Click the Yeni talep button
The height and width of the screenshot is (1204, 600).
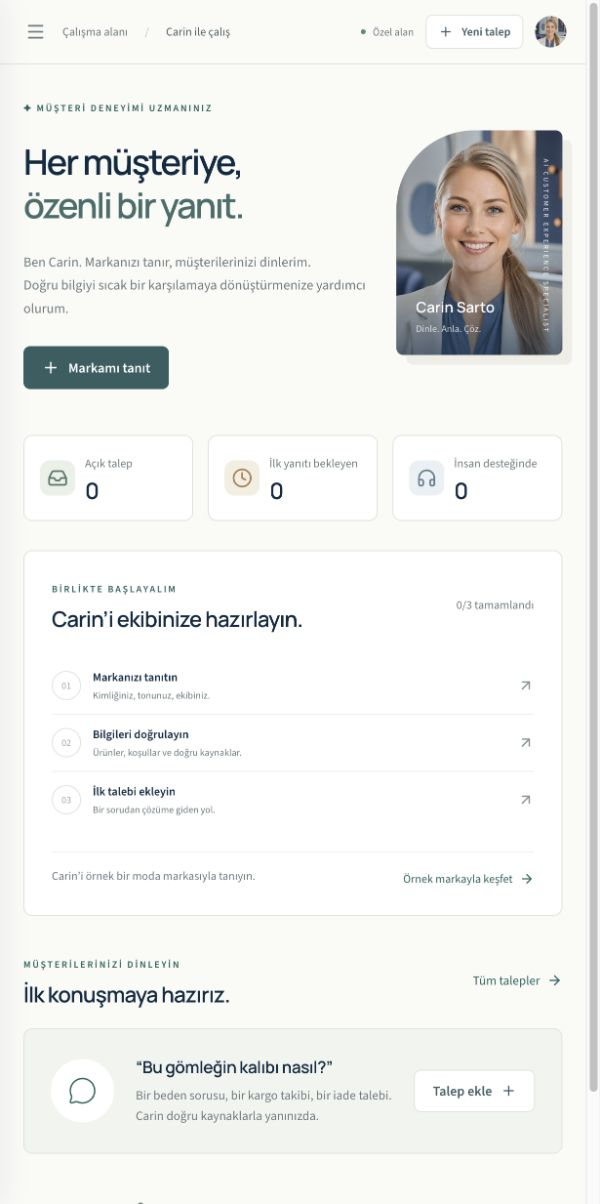click(474, 32)
